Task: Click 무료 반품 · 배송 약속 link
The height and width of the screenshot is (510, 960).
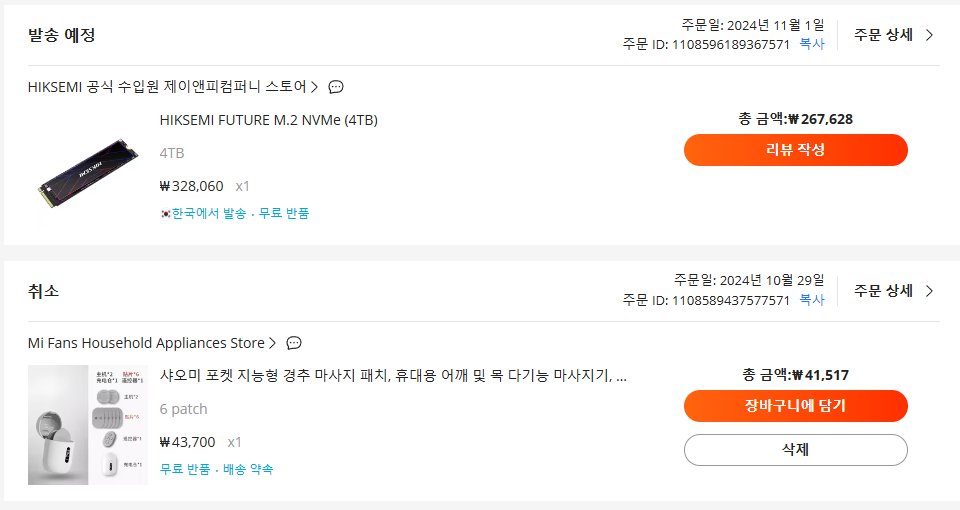Action: pos(216,469)
